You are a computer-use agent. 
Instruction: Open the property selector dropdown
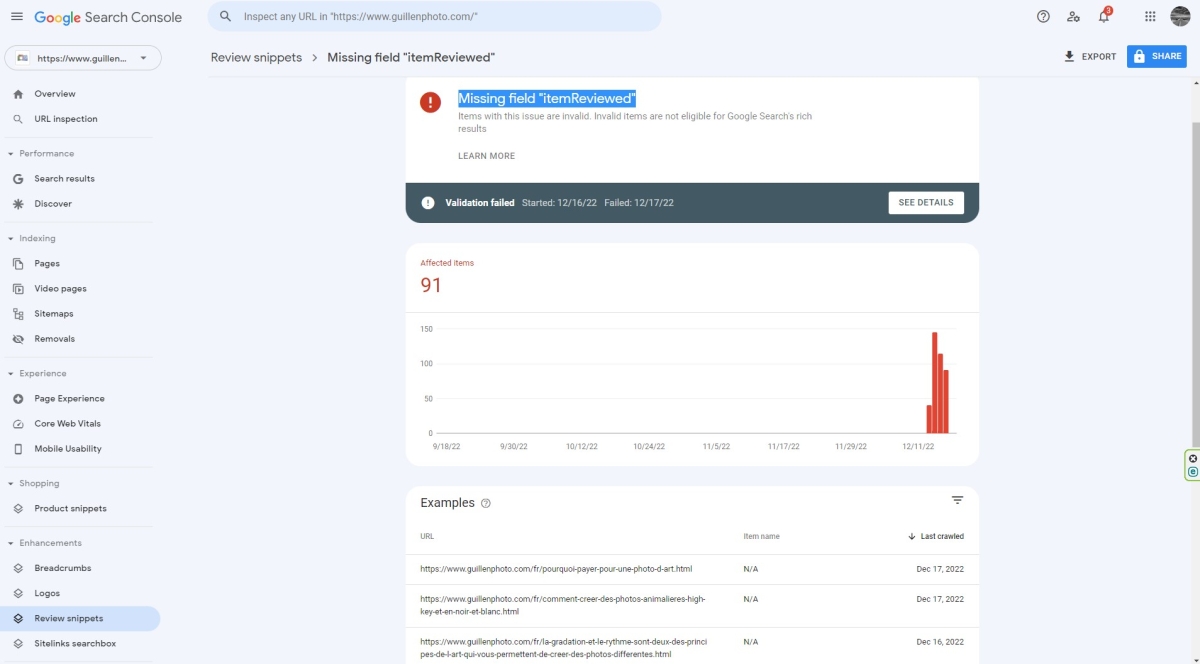82,58
